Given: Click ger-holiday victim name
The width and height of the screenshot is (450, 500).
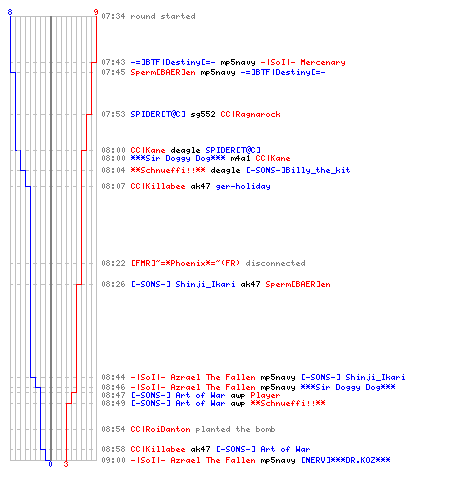Looking at the screenshot, I should [243, 186].
